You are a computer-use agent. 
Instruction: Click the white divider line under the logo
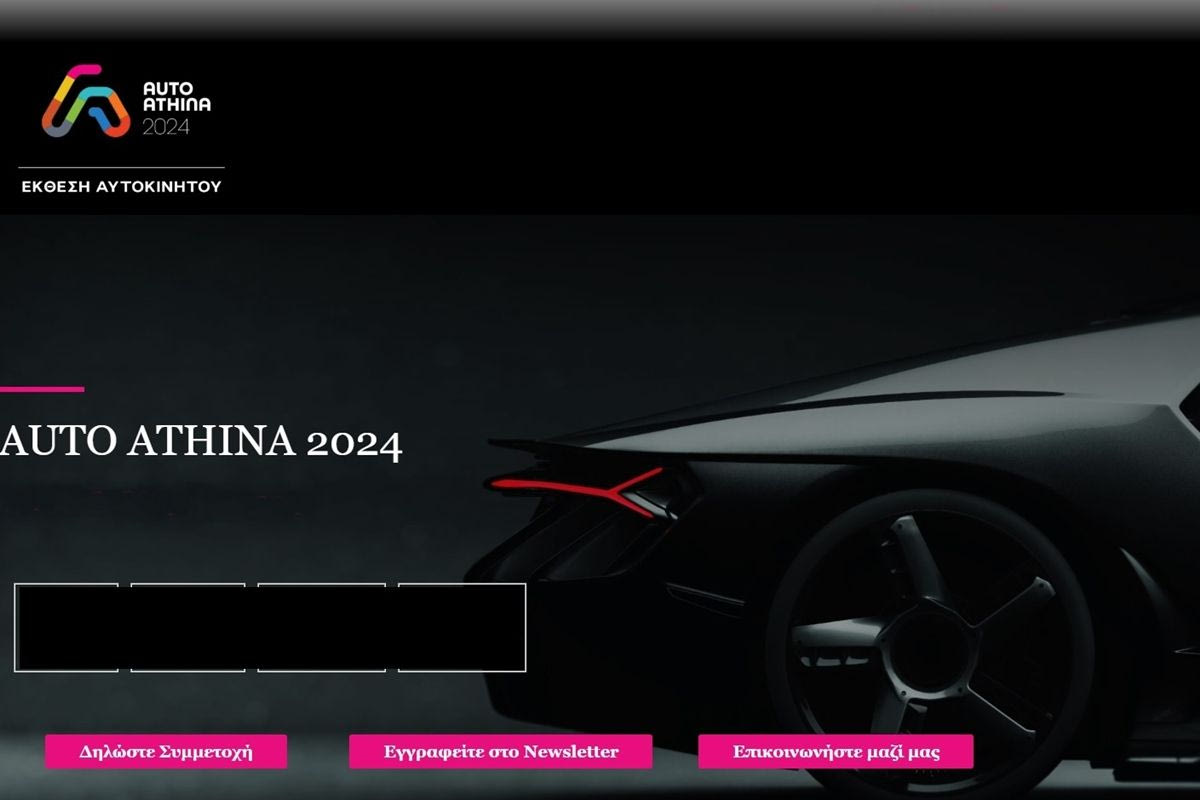tap(121, 167)
